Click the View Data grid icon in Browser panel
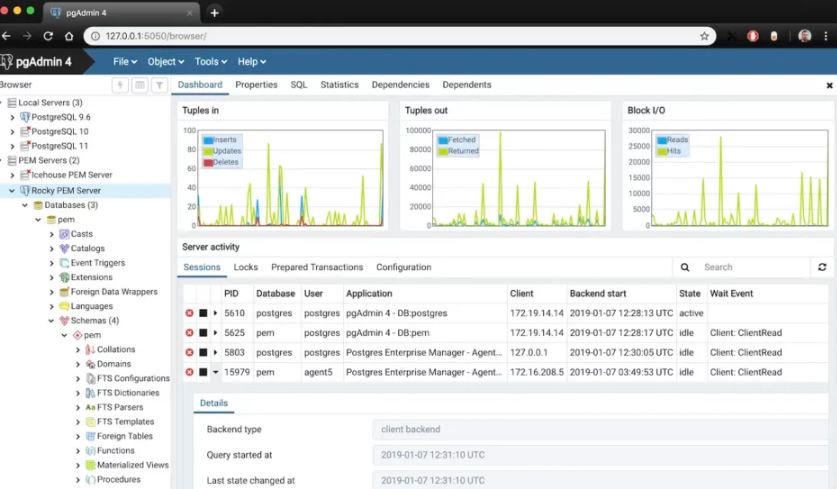The image size is (837, 489). tap(140, 85)
